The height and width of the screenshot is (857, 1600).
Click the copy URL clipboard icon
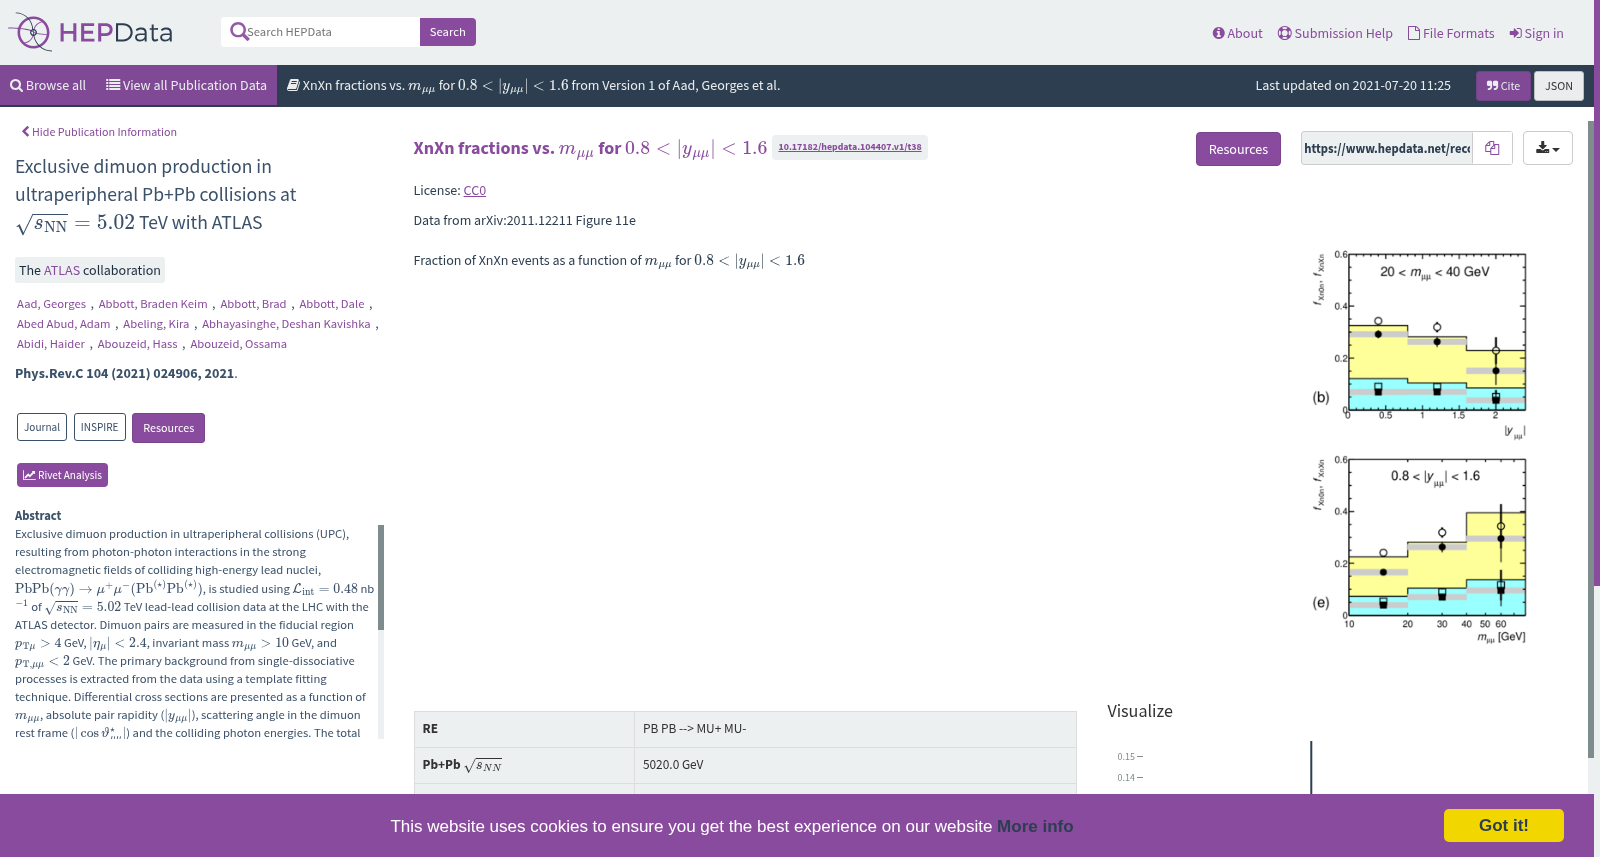[x=1492, y=148]
